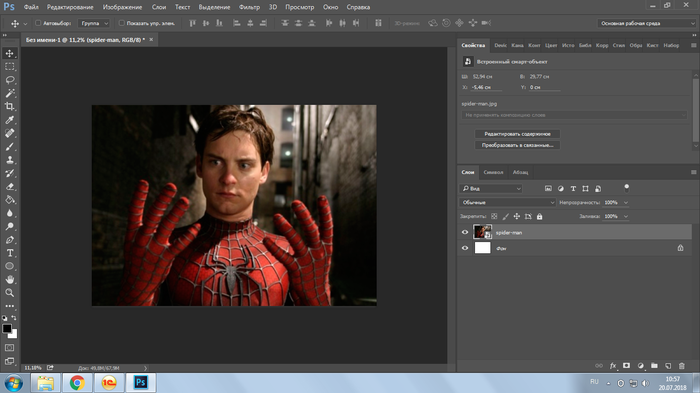700x393 pixels.
Task: Open the Изображение menu
Action: [x=122, y=7]
